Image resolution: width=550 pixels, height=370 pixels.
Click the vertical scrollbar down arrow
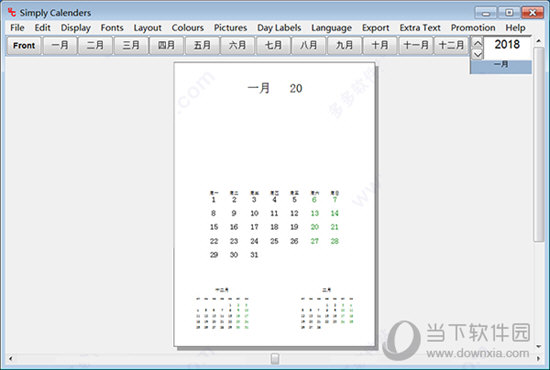[x=538, y=347]
